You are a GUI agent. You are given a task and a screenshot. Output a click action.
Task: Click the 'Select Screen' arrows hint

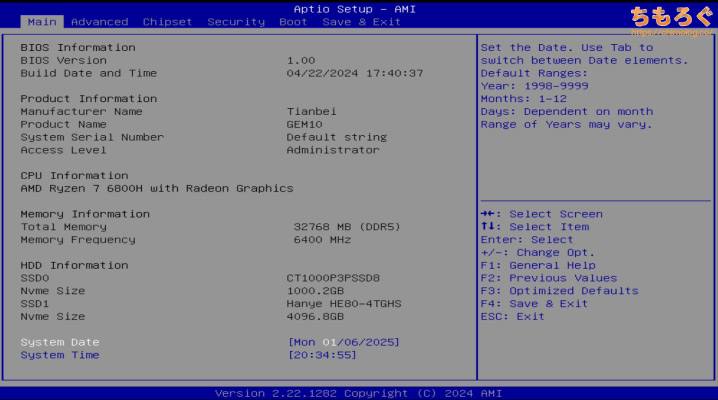pos(542,214)
